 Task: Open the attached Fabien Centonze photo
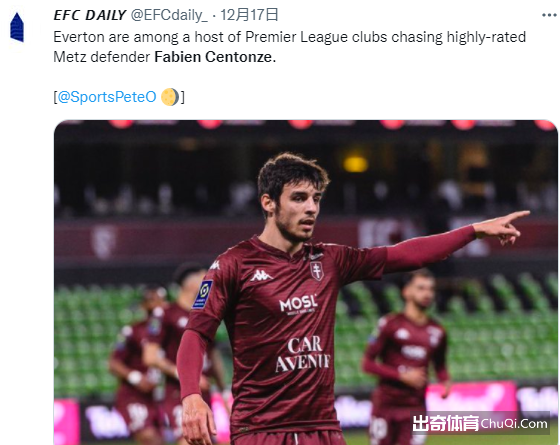point(306,282)
